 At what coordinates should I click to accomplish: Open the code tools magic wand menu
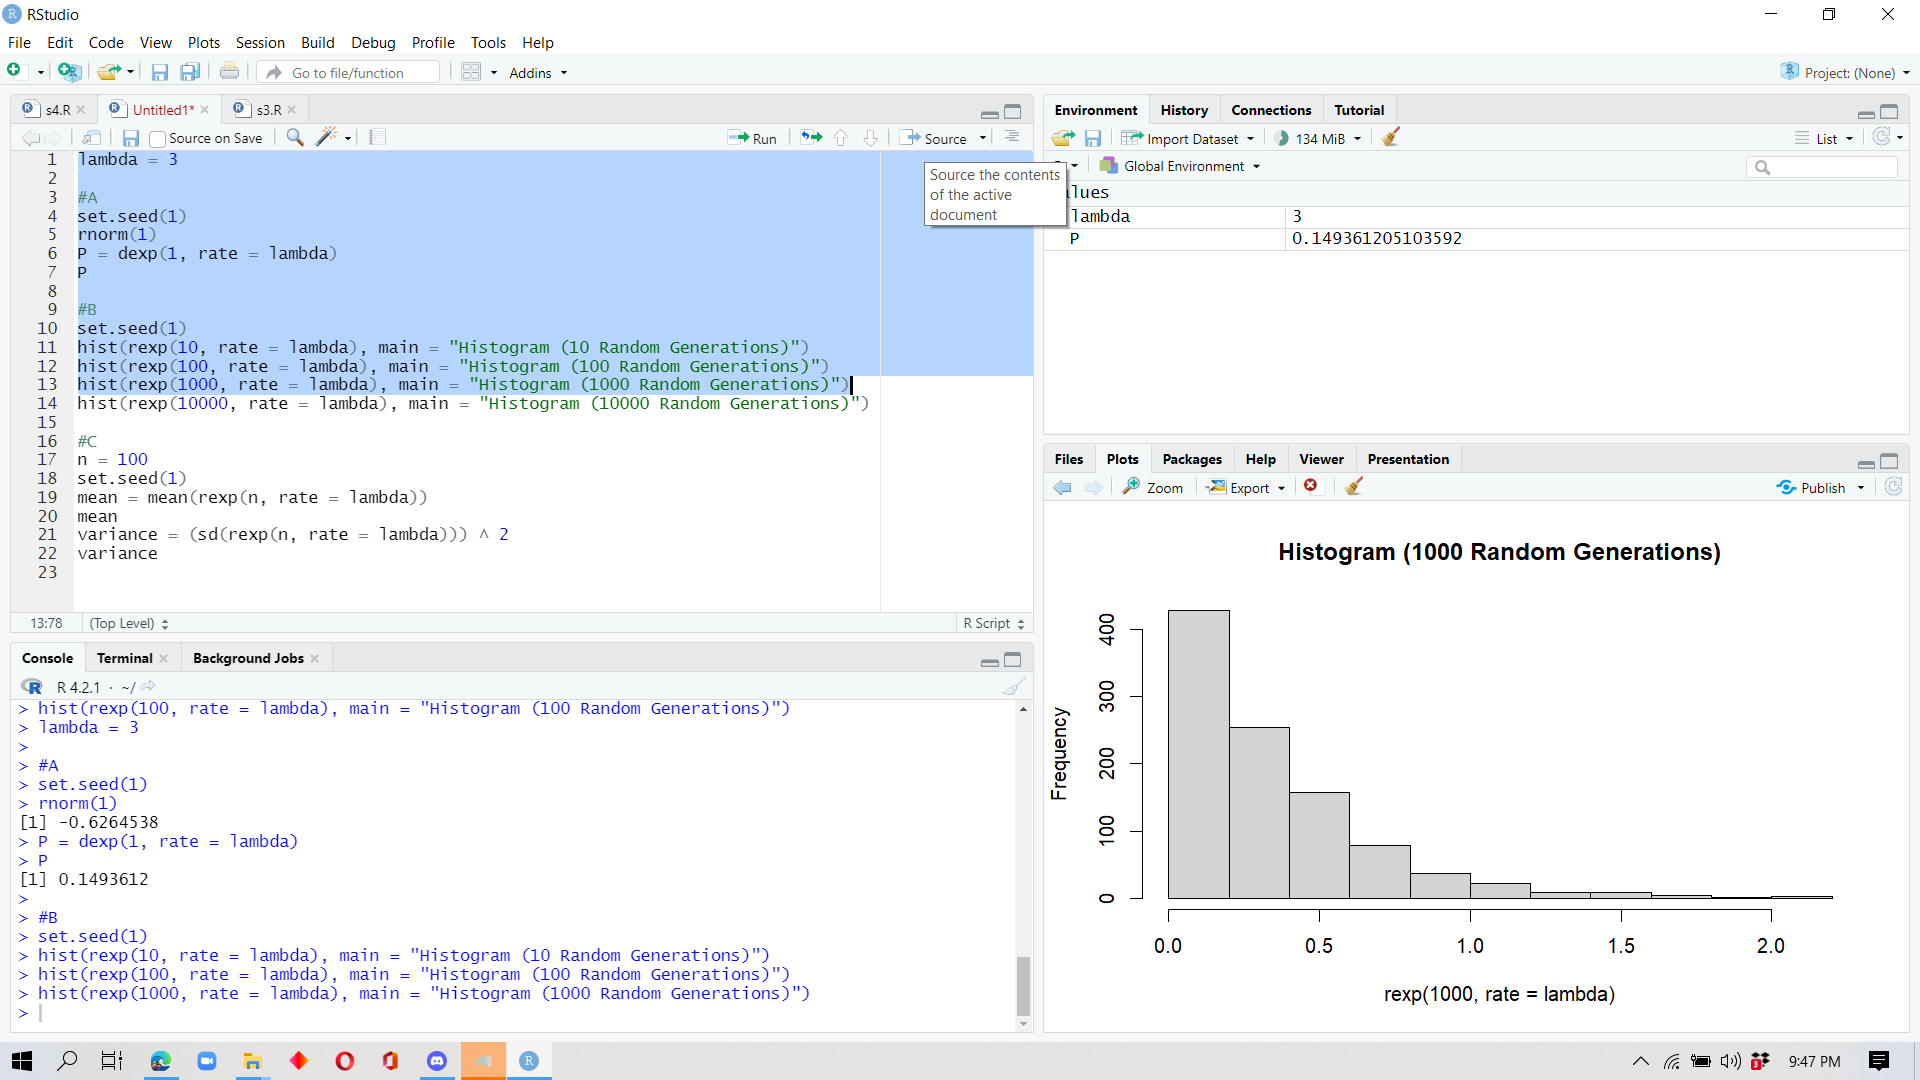point(324,137)
